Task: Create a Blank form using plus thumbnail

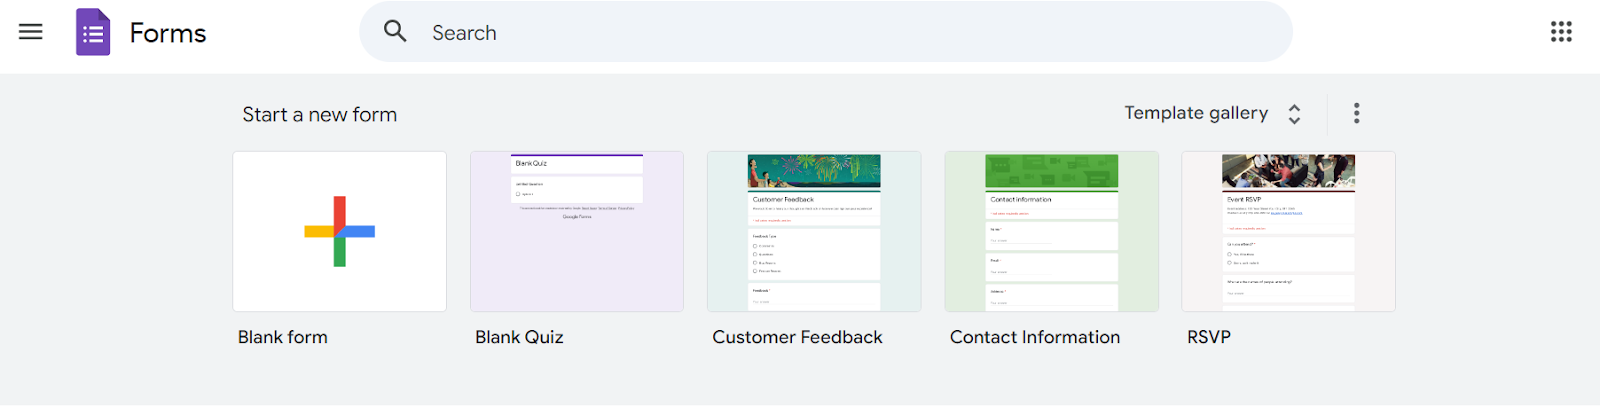Action: pyautogui.click(x=340, y=231)
